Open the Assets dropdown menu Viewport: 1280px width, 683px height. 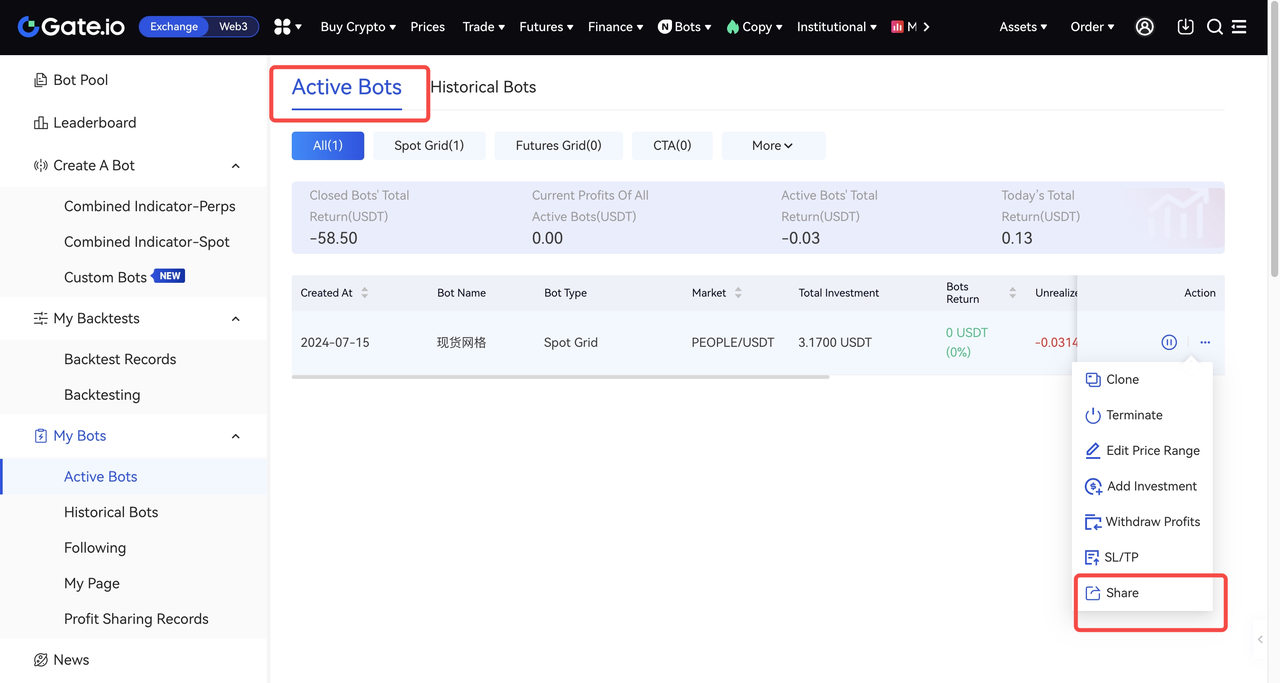tap(1023, 27)
